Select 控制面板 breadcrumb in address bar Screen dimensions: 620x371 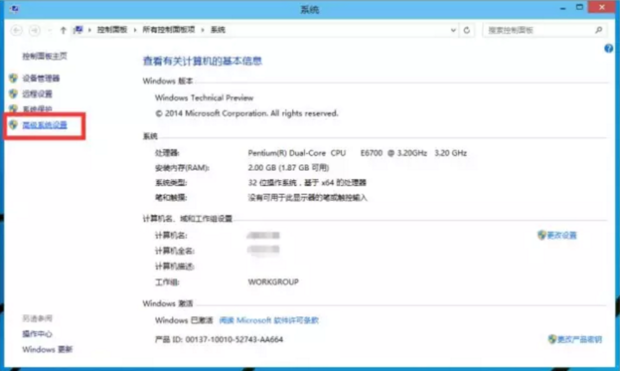pyautogui.click(x=112, y=30)
